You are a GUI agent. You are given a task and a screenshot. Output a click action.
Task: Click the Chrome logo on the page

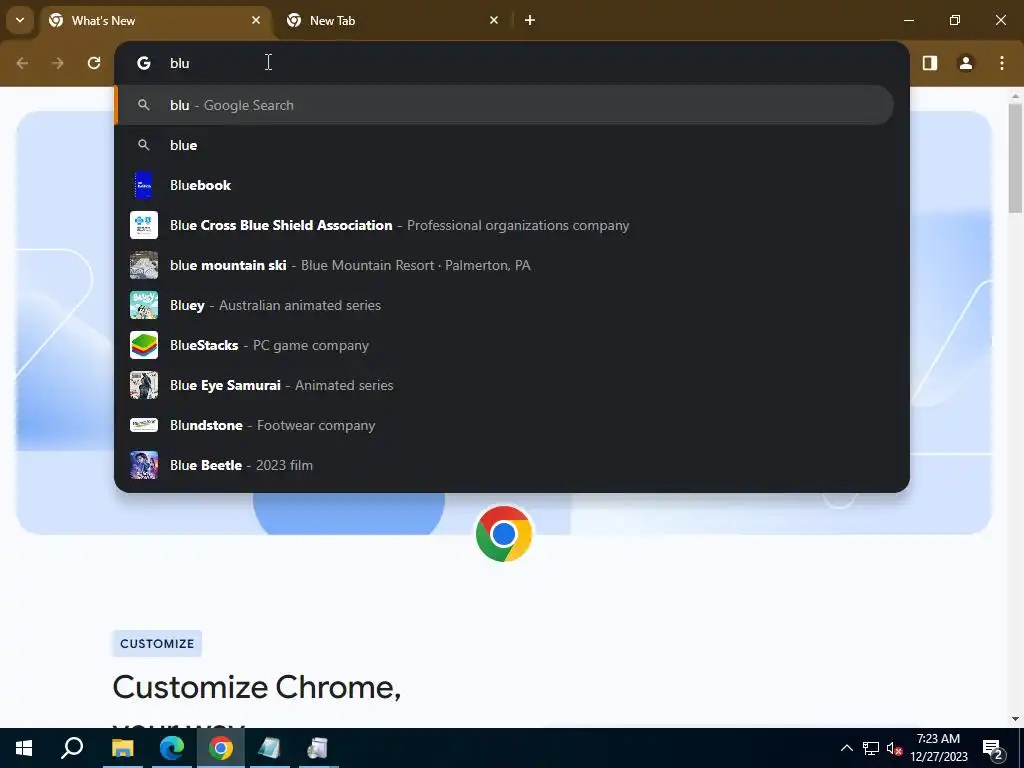(x=504, y=534)
